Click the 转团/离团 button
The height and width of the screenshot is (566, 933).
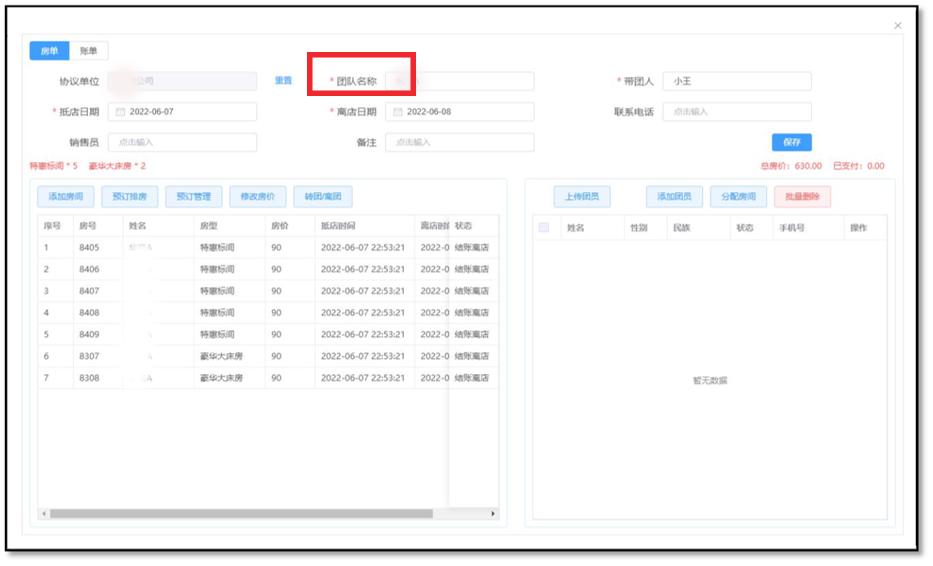tap(323, 196)
